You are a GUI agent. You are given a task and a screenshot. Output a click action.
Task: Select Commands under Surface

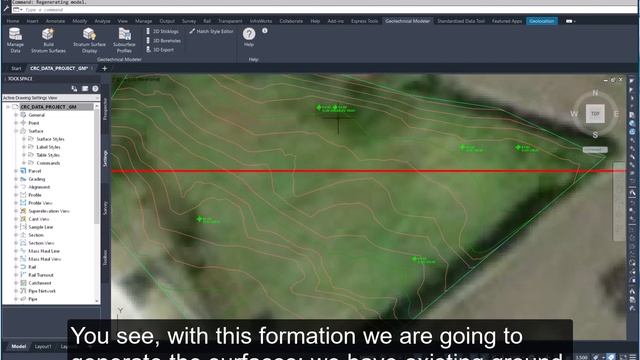tap(48, 163)
